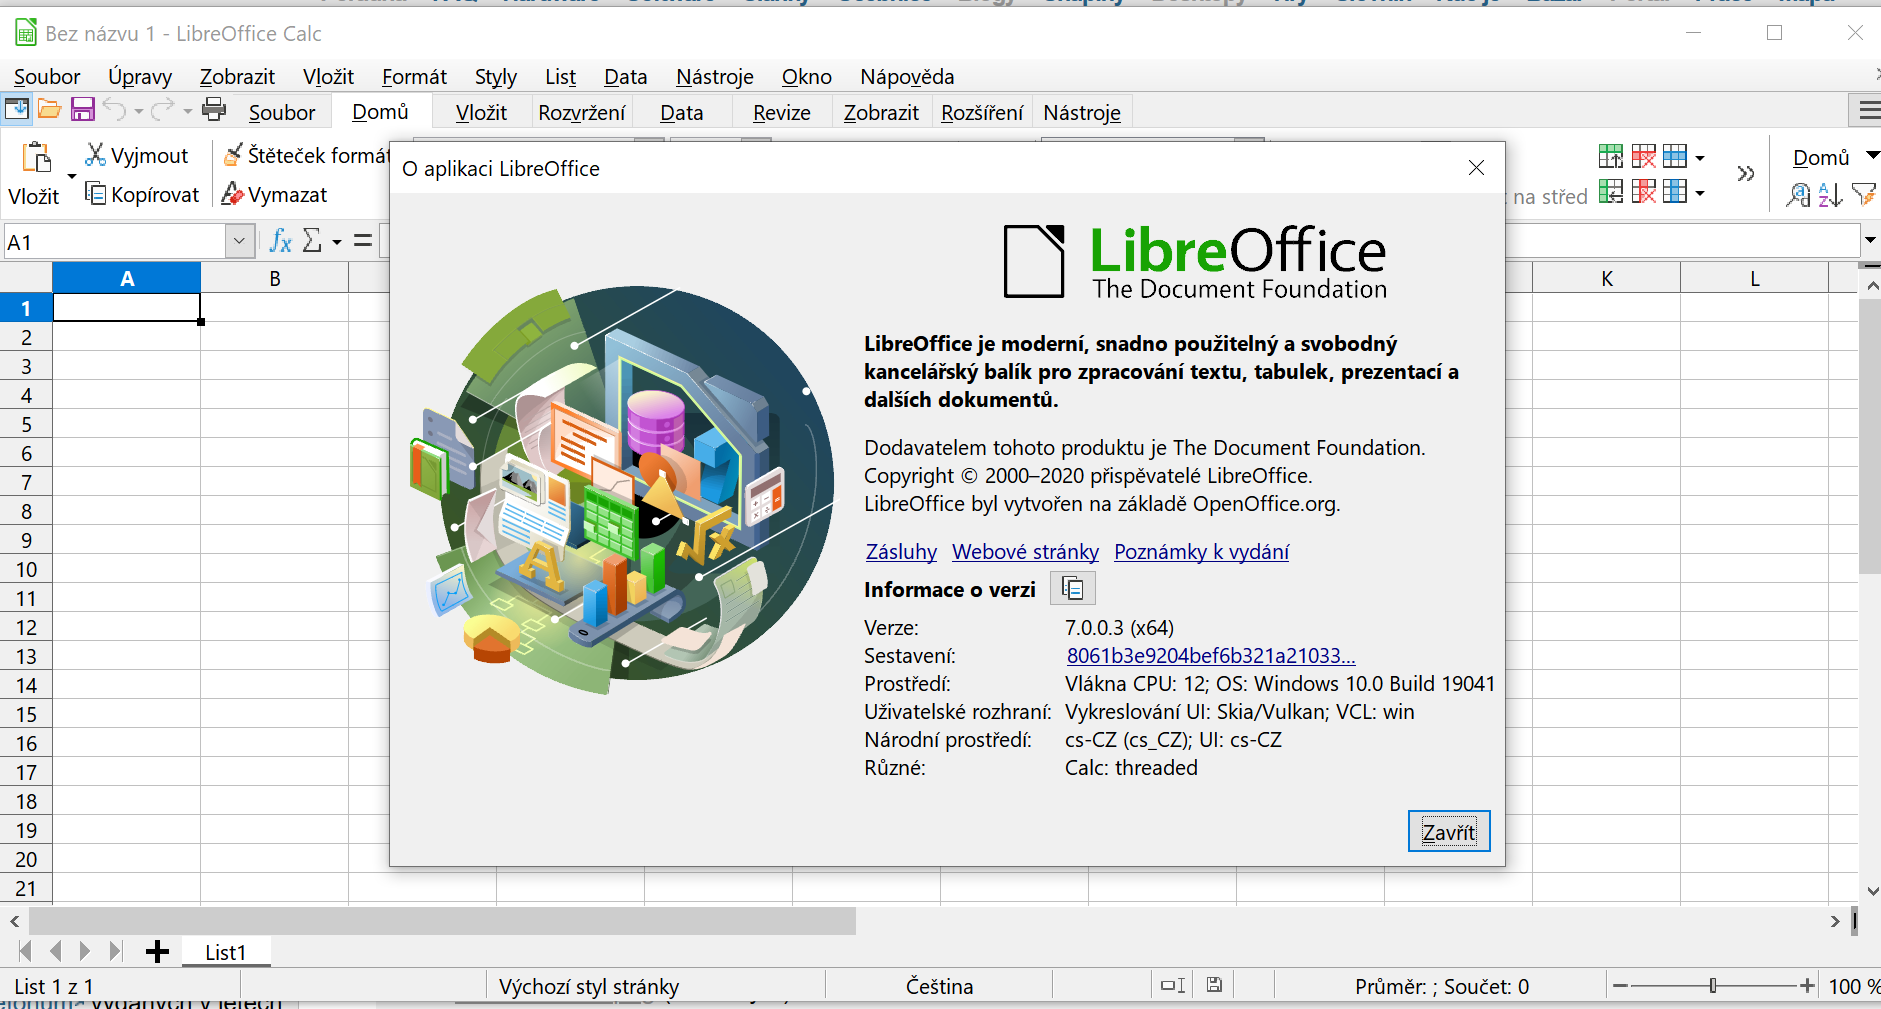This screenshot has width=1881, height=1009.
Task: Open the Sum function dropdown arrow
Action: point(337,242)
